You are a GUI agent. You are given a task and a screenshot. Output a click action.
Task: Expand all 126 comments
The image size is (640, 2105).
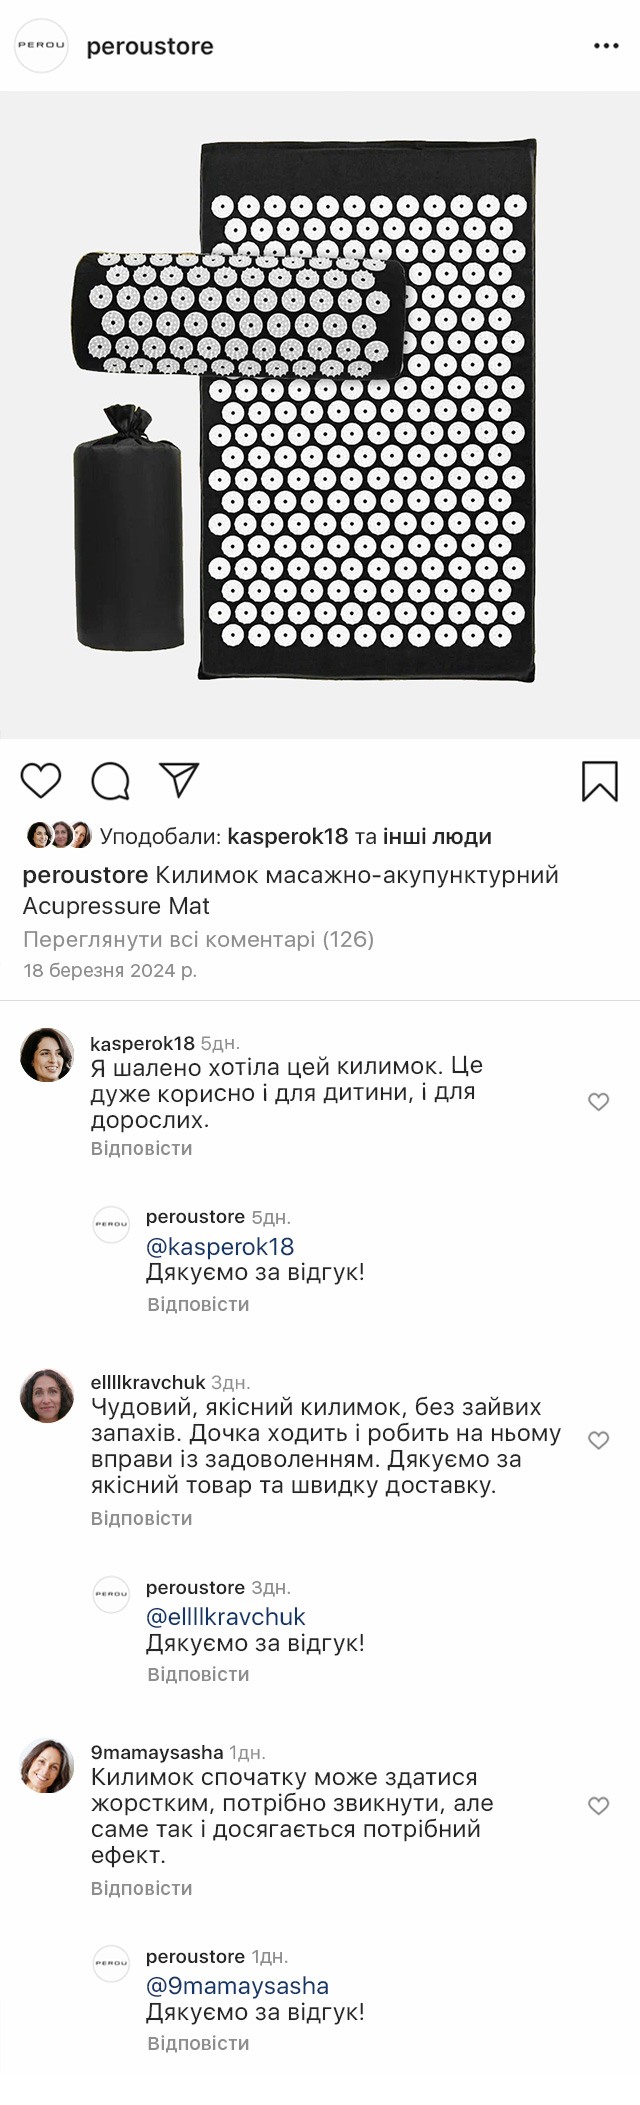tap(198, 939)
